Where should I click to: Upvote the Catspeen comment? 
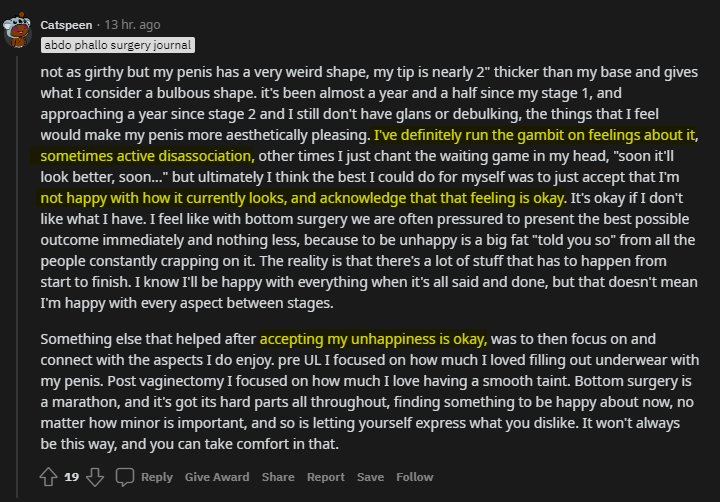point(48,477)
